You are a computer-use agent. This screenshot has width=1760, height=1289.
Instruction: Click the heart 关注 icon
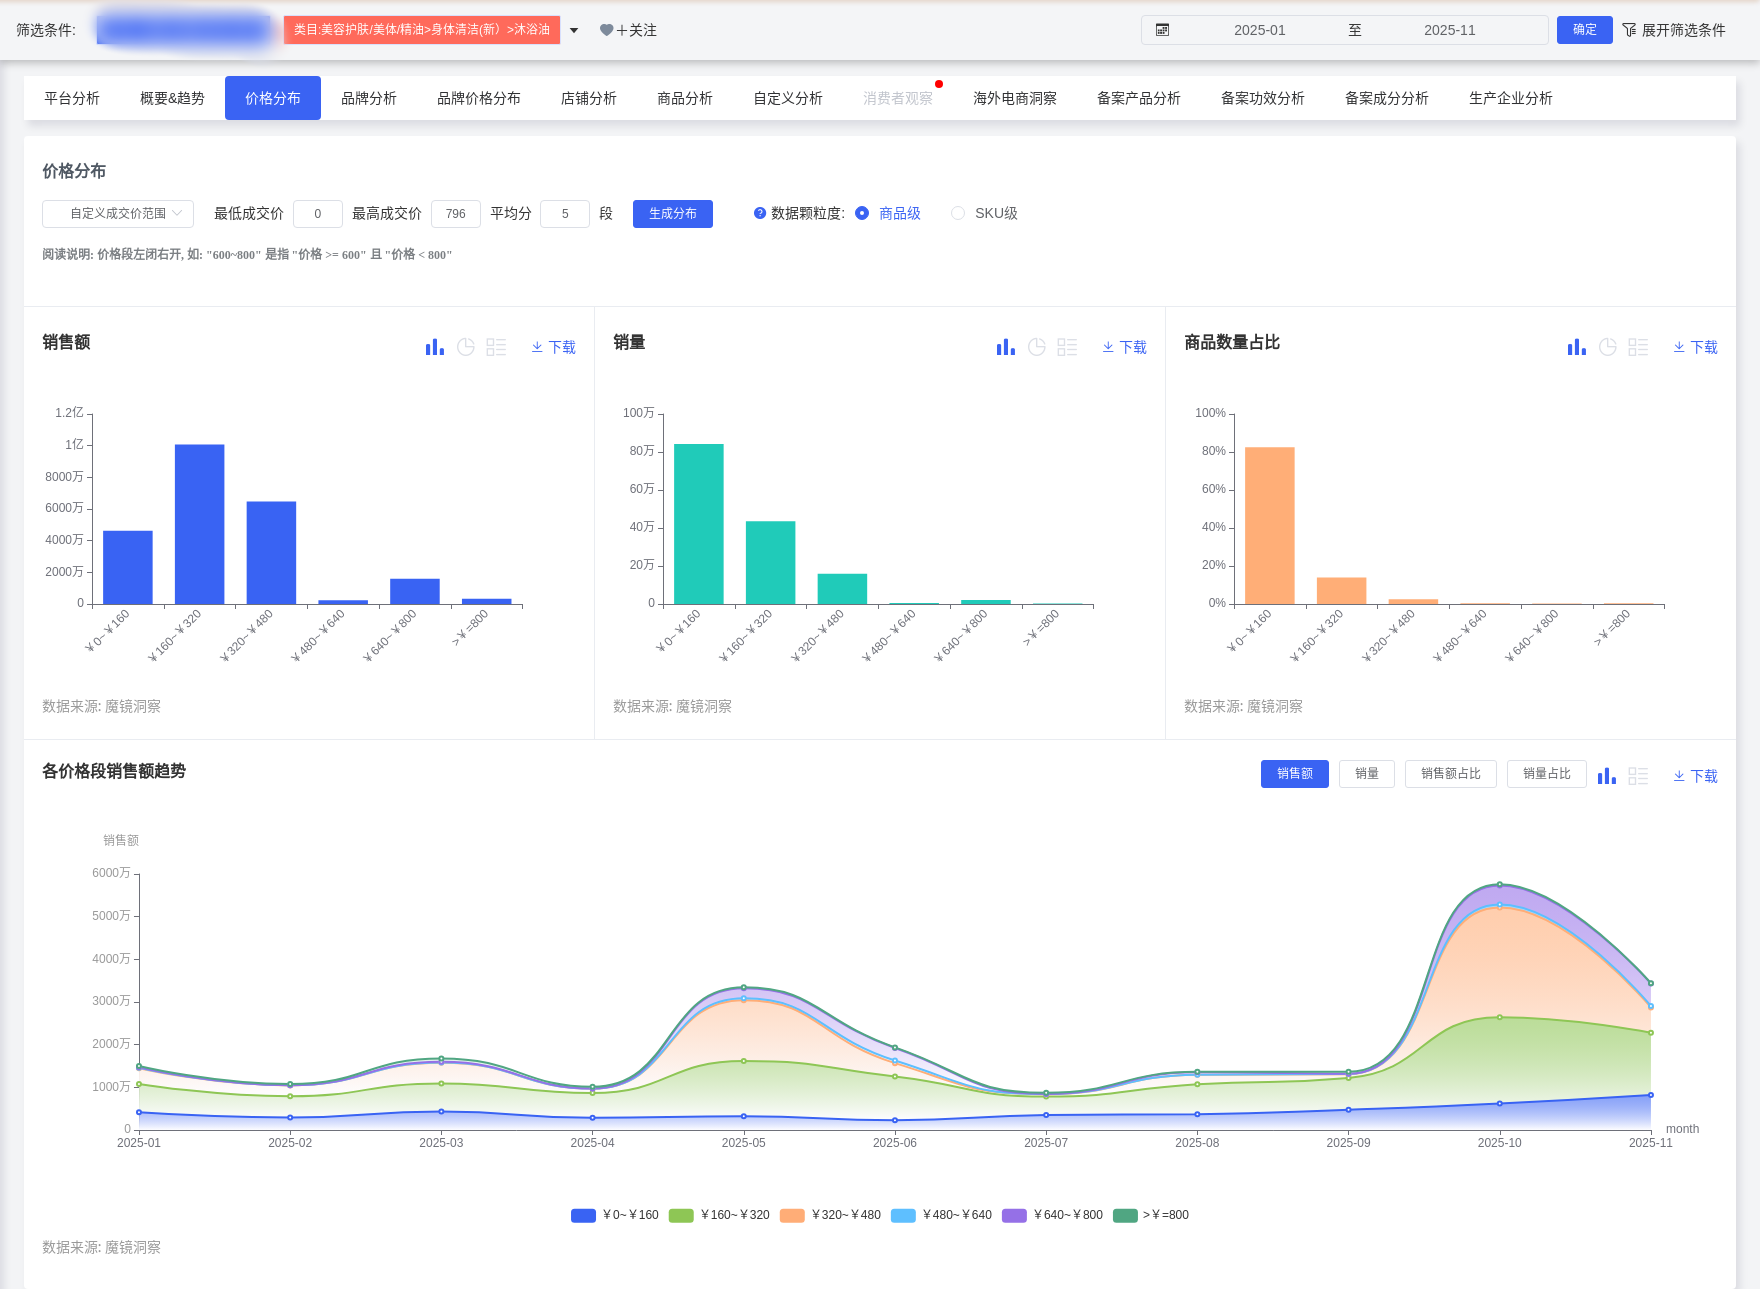point(606,30)
